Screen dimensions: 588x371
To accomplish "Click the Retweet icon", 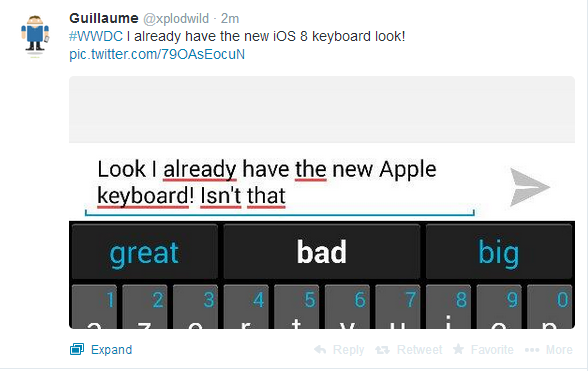I will click(382, 350).
